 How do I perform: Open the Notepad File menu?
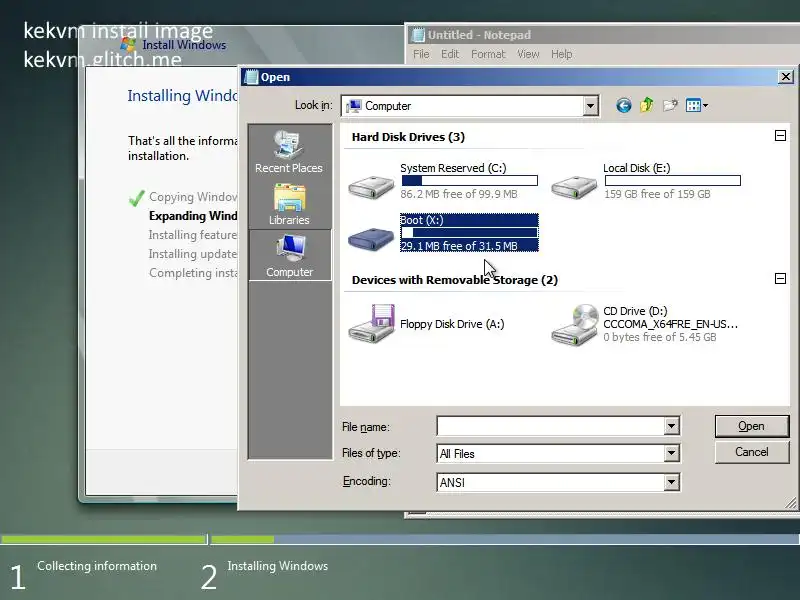[x=421, y=54]
